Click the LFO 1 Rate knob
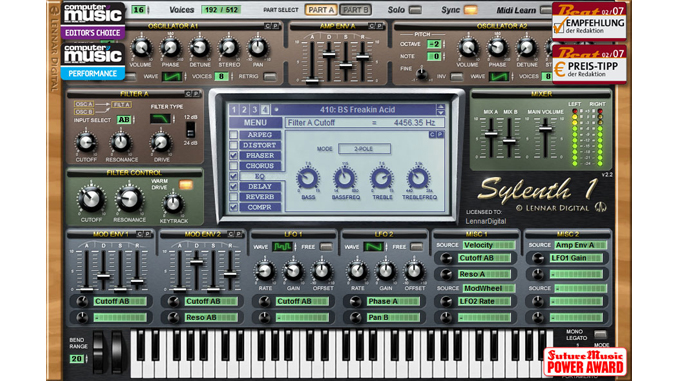 click(x=265, y=271)
